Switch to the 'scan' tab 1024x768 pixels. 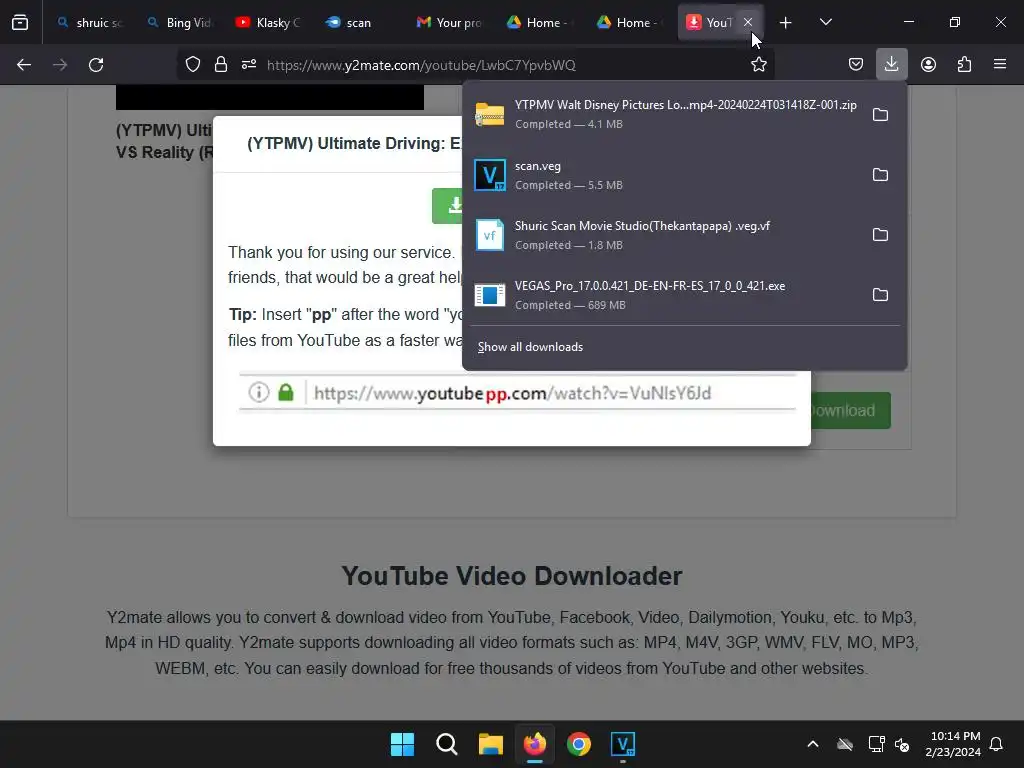(360, 22)
